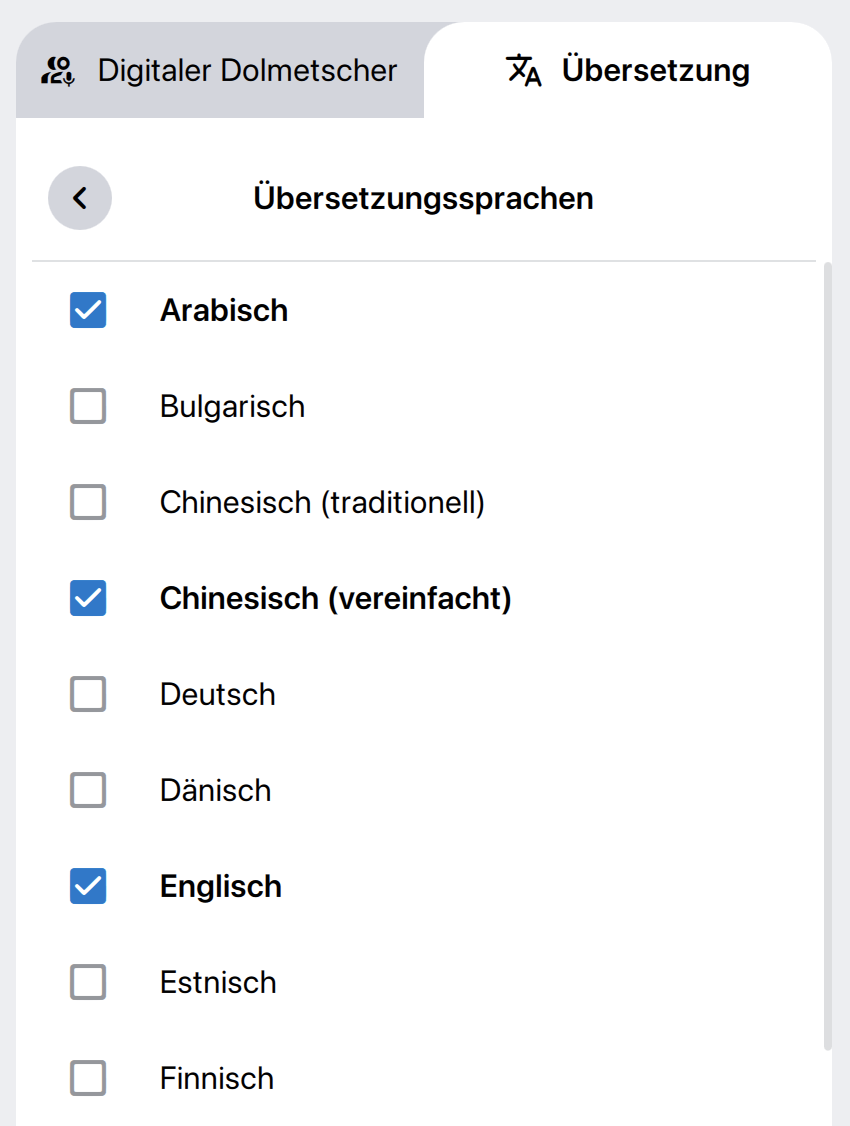
Task: Check the Chinesisch (traditionell) checkbox
Action: tap(88, 502)
